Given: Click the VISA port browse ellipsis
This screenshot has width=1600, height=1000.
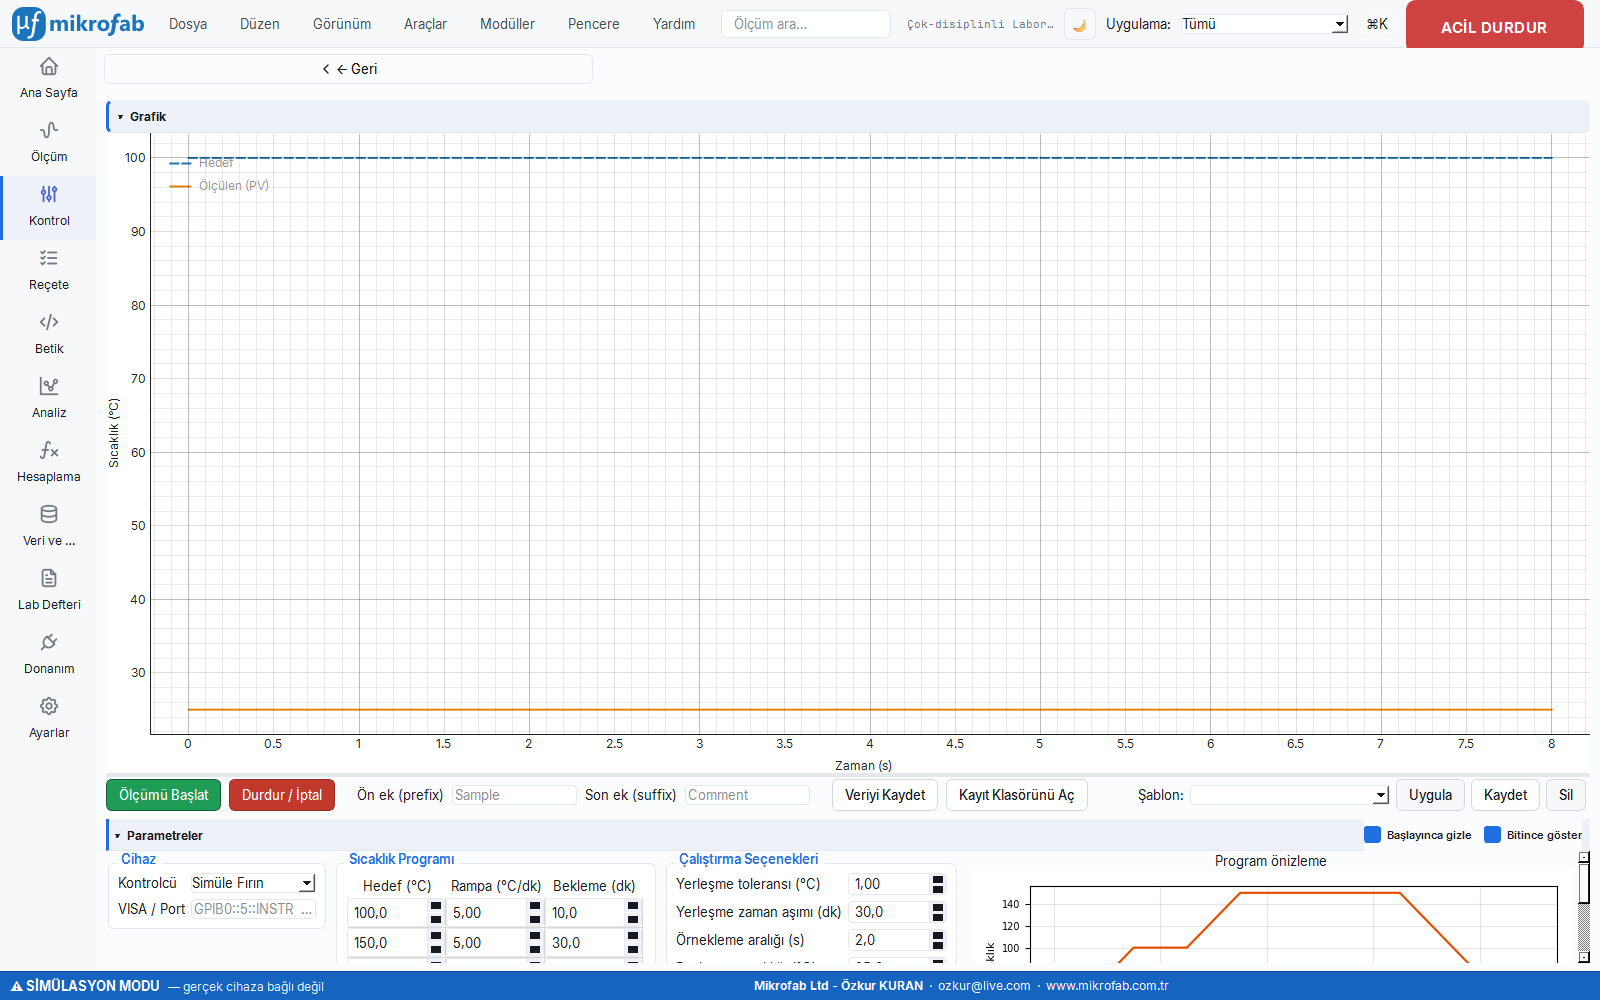Looking at the screenshot, I should pyautogui.click(x=307, y=909).
